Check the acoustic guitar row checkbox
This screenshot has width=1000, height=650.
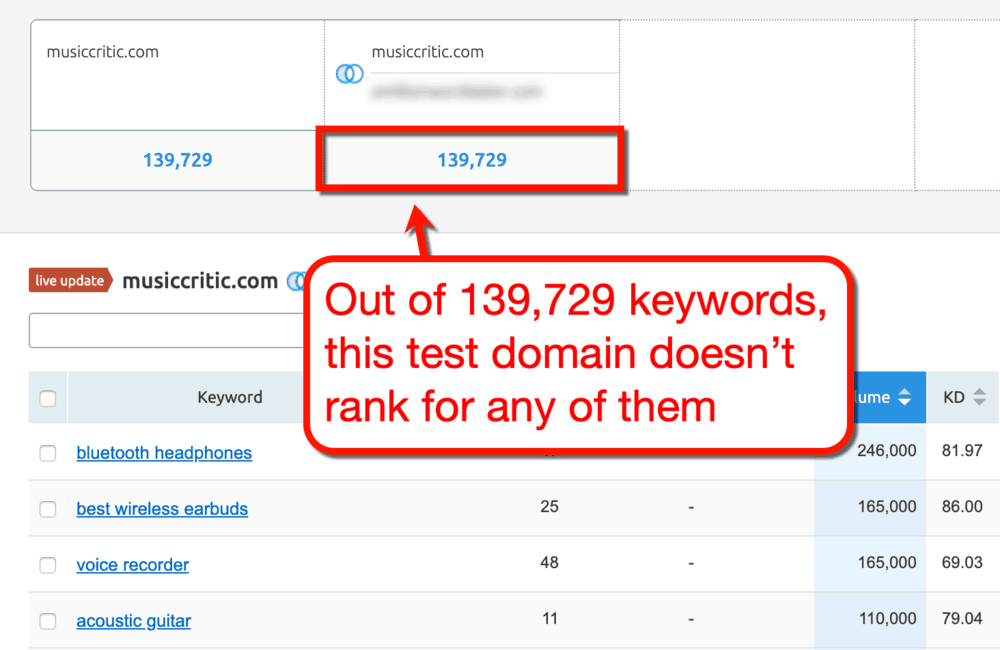47,621
